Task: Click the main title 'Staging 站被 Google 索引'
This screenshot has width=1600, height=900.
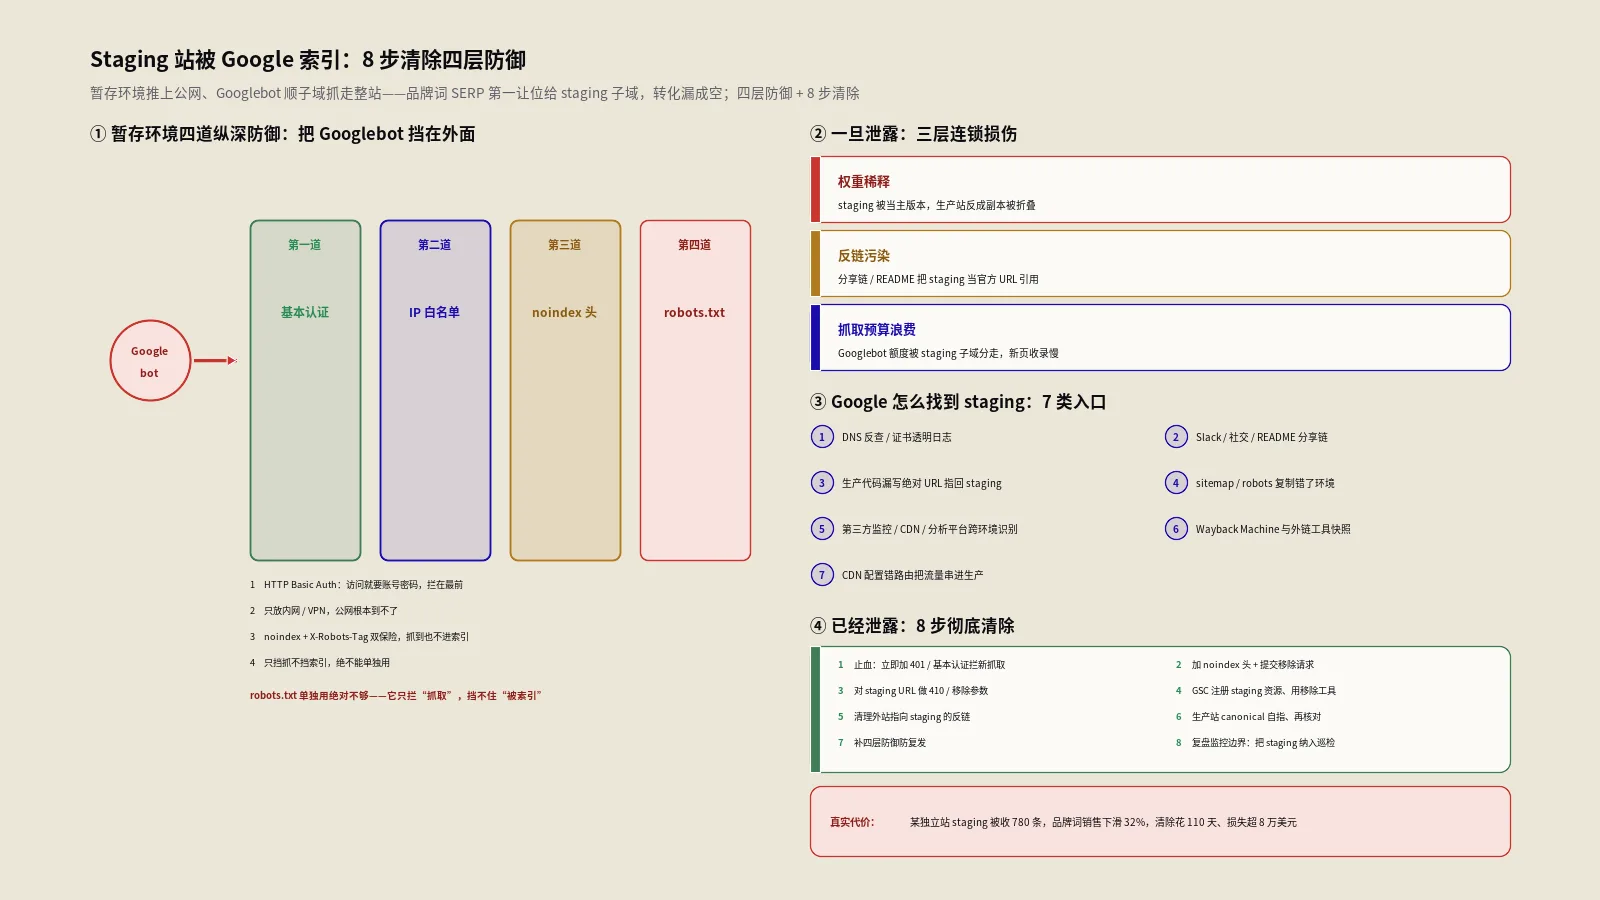Action: pyautogui.click(x=308, y=60)
